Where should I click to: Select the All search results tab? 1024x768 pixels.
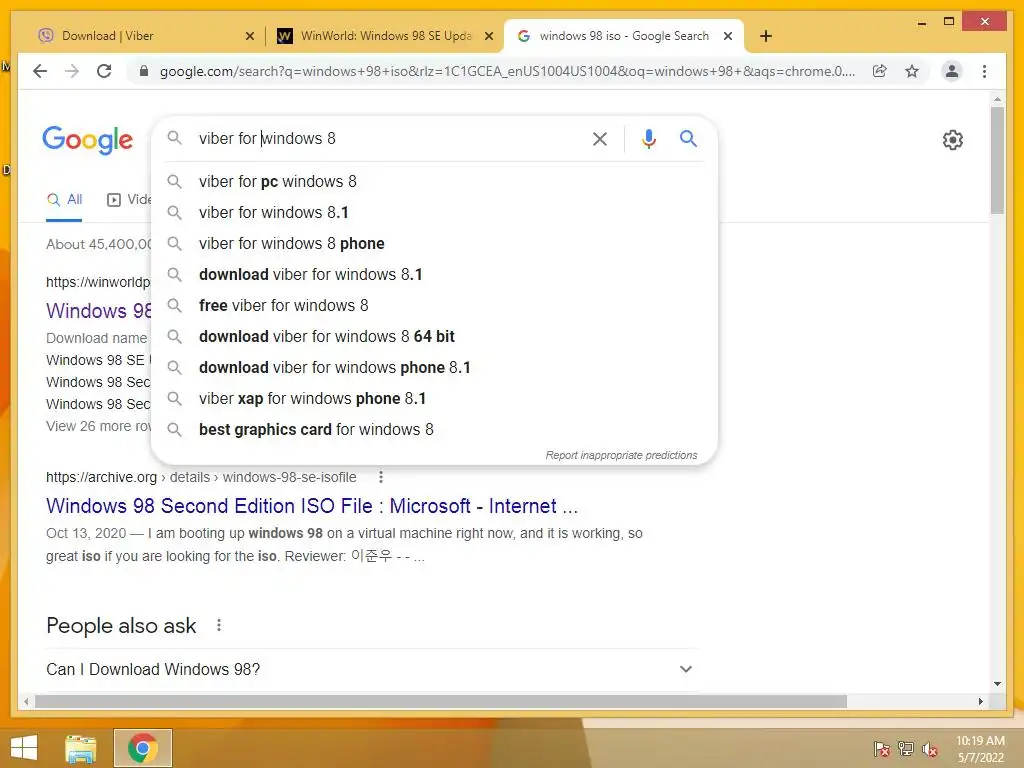64,200
